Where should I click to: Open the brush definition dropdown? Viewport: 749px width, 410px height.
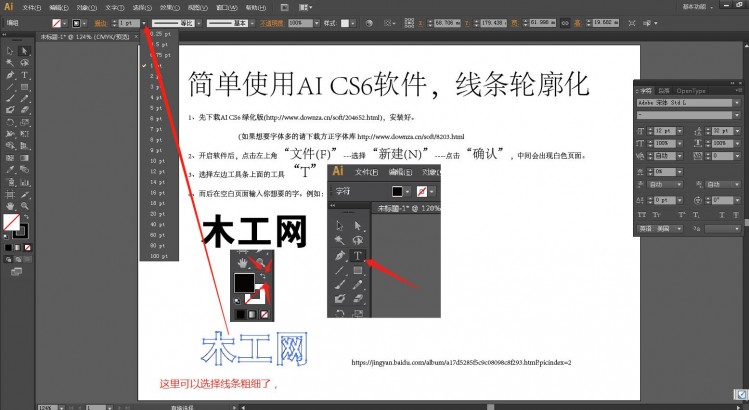[x=252, y=23]
